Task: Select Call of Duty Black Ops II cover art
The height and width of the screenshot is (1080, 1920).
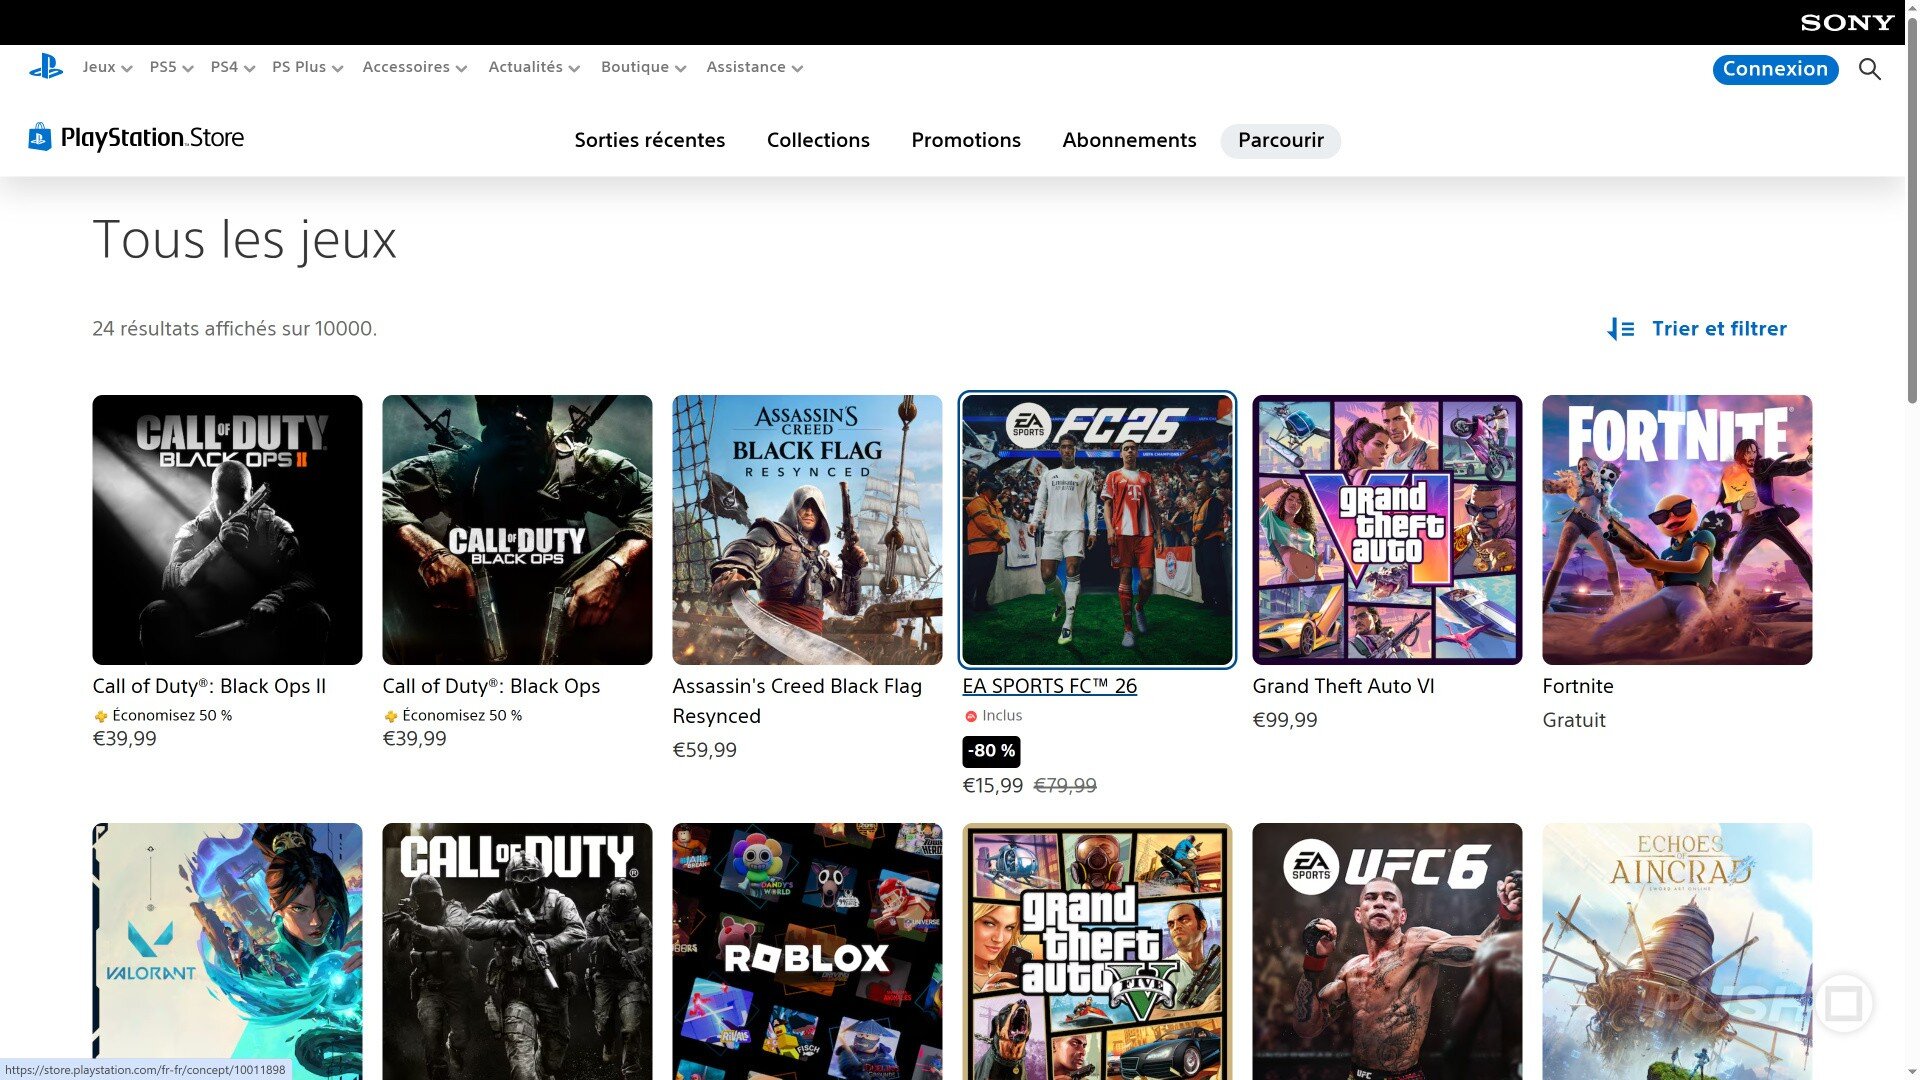Action: point(227,530)
